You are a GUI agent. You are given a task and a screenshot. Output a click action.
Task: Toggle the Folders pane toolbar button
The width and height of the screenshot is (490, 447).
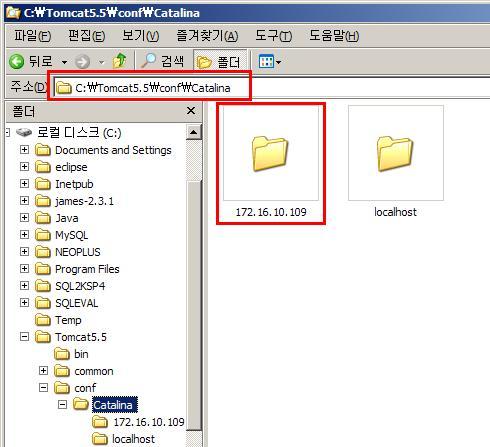pos(219,62)
